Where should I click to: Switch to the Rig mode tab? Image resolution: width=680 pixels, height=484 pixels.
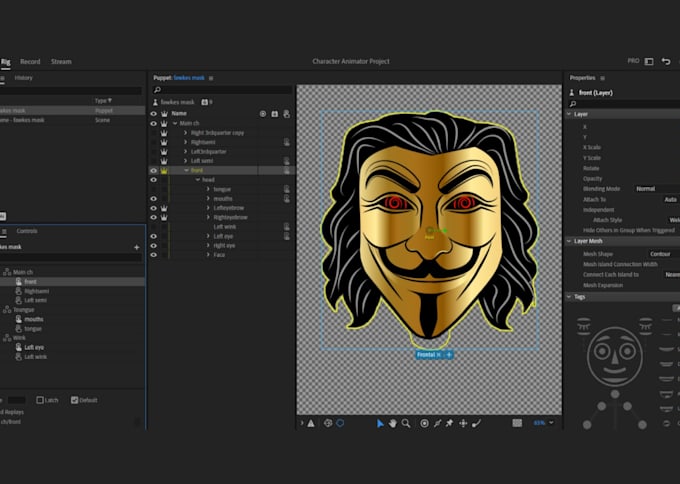tap(6, 62)
